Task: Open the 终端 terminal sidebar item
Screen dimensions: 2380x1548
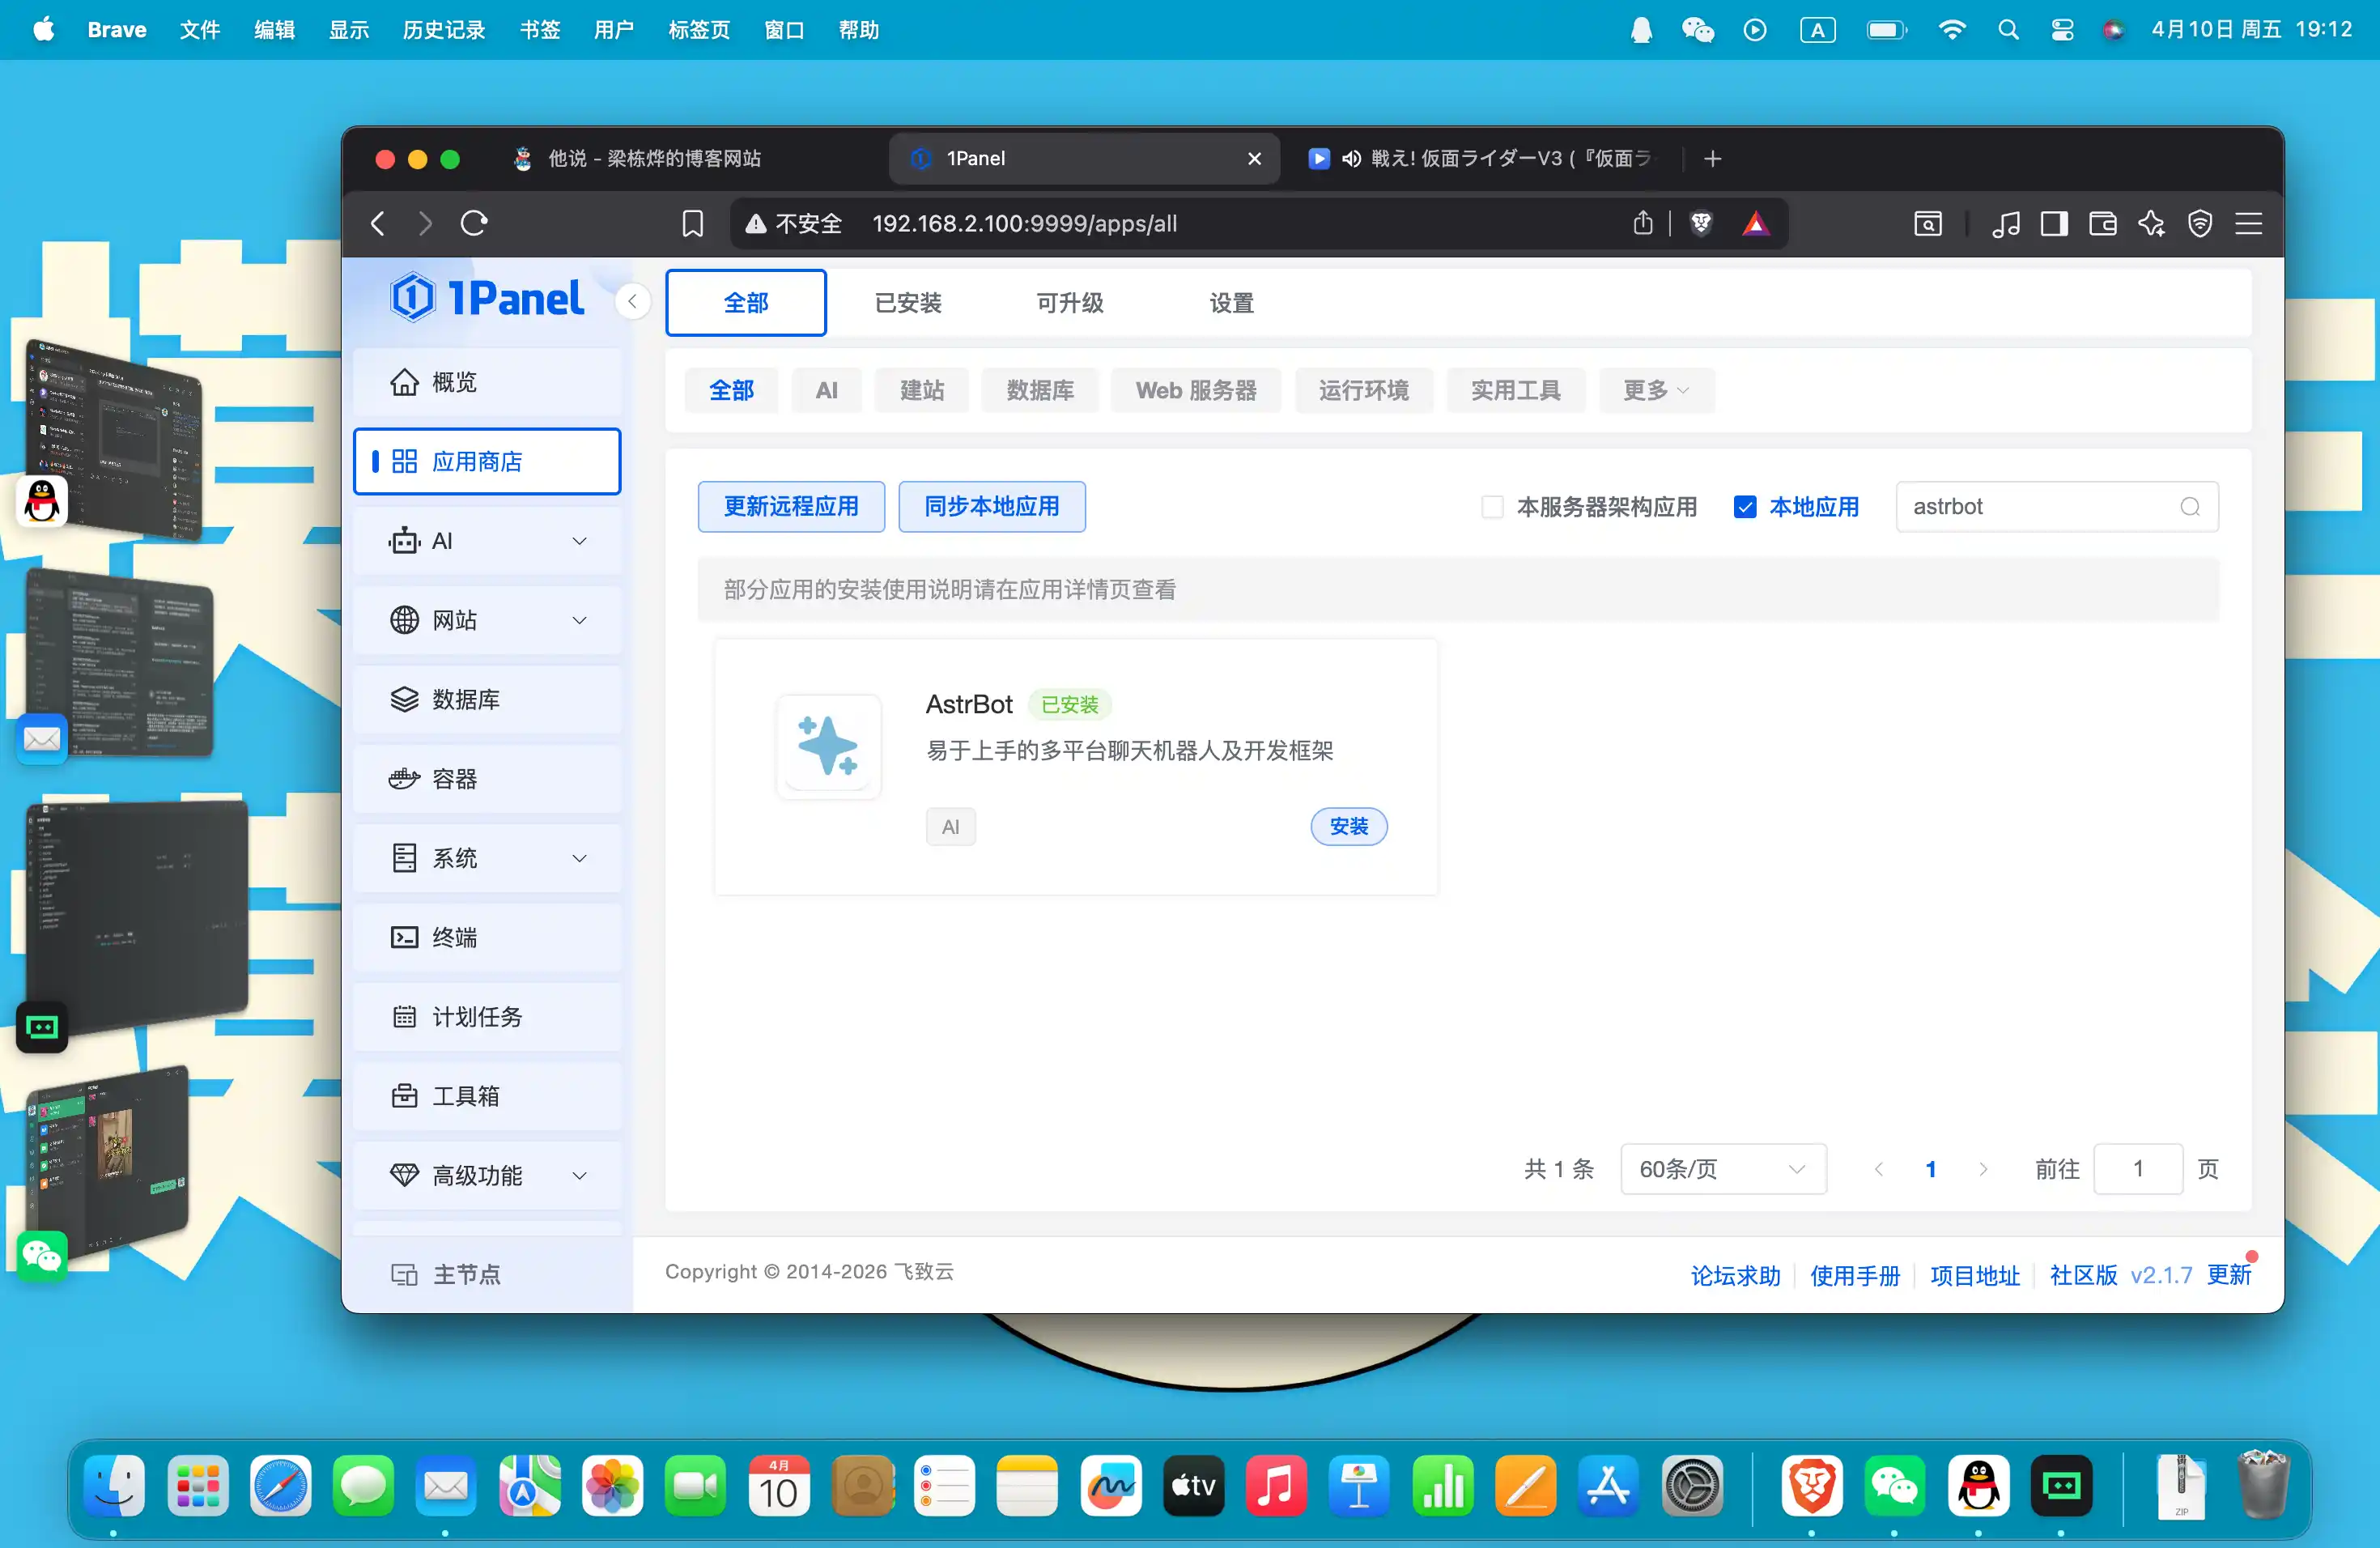Action: 453,937
